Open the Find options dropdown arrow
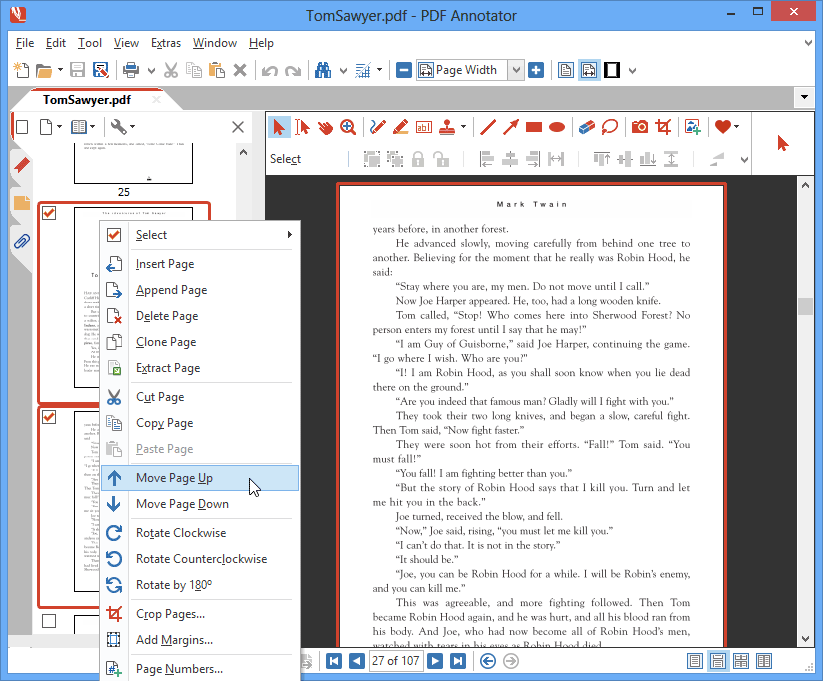 point(343,70)
